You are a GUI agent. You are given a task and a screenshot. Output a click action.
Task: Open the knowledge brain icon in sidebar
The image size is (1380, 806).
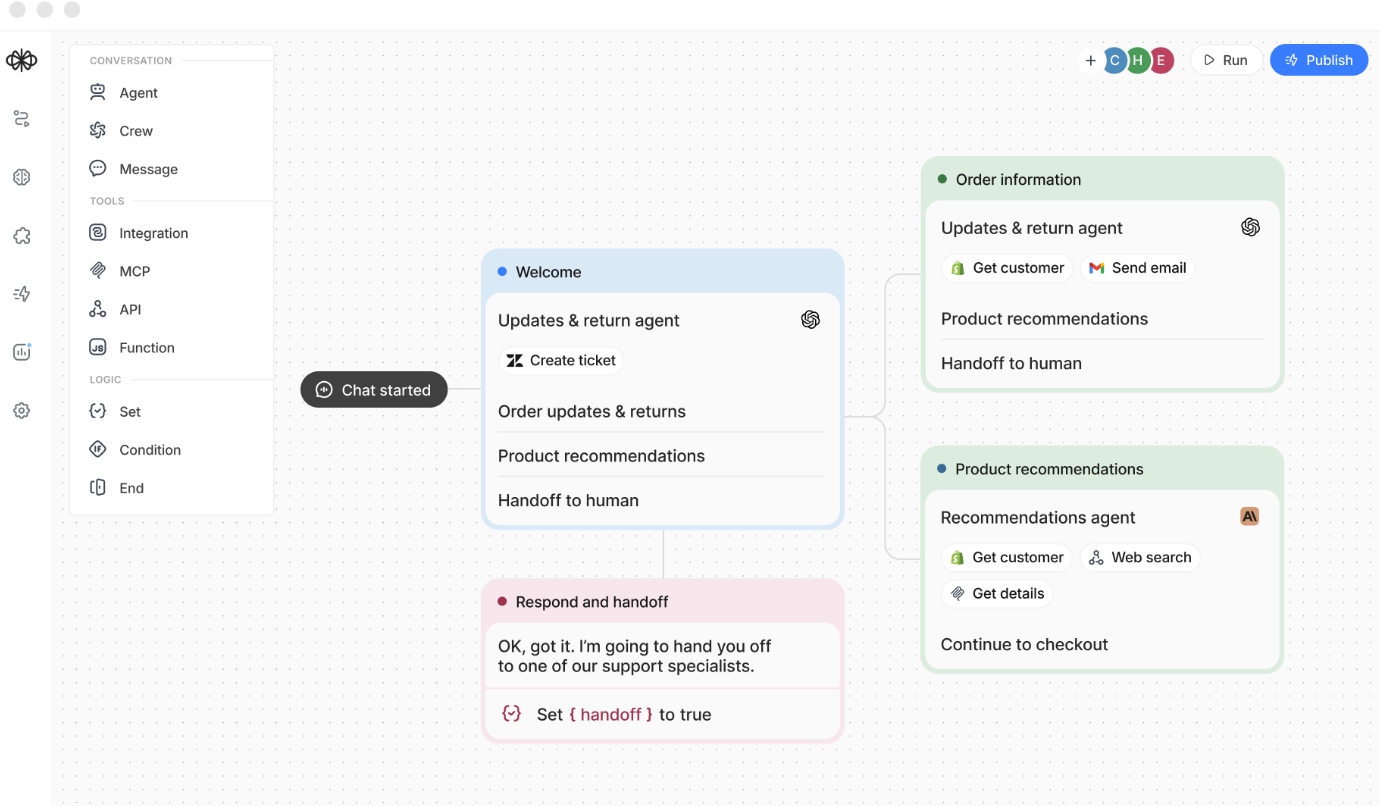coord(21,177)
